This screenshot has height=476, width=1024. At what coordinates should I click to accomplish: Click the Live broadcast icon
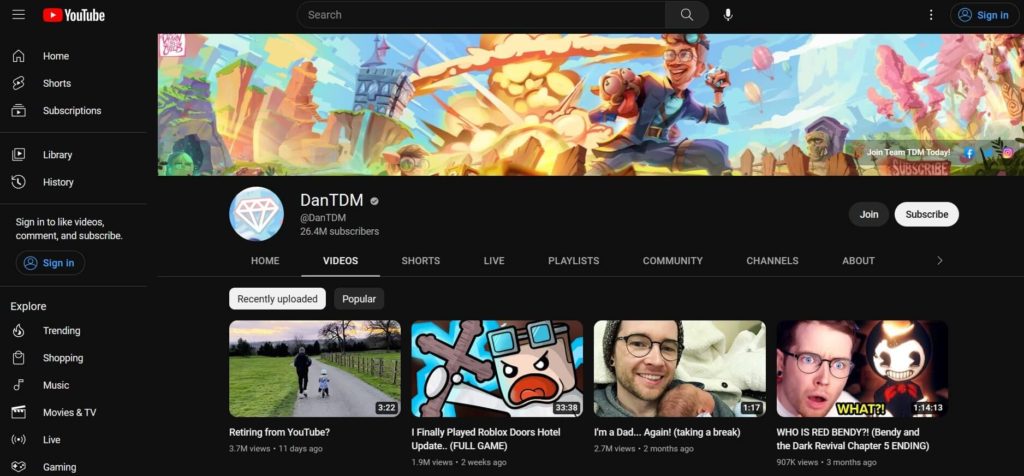click(x=18, y=440)
